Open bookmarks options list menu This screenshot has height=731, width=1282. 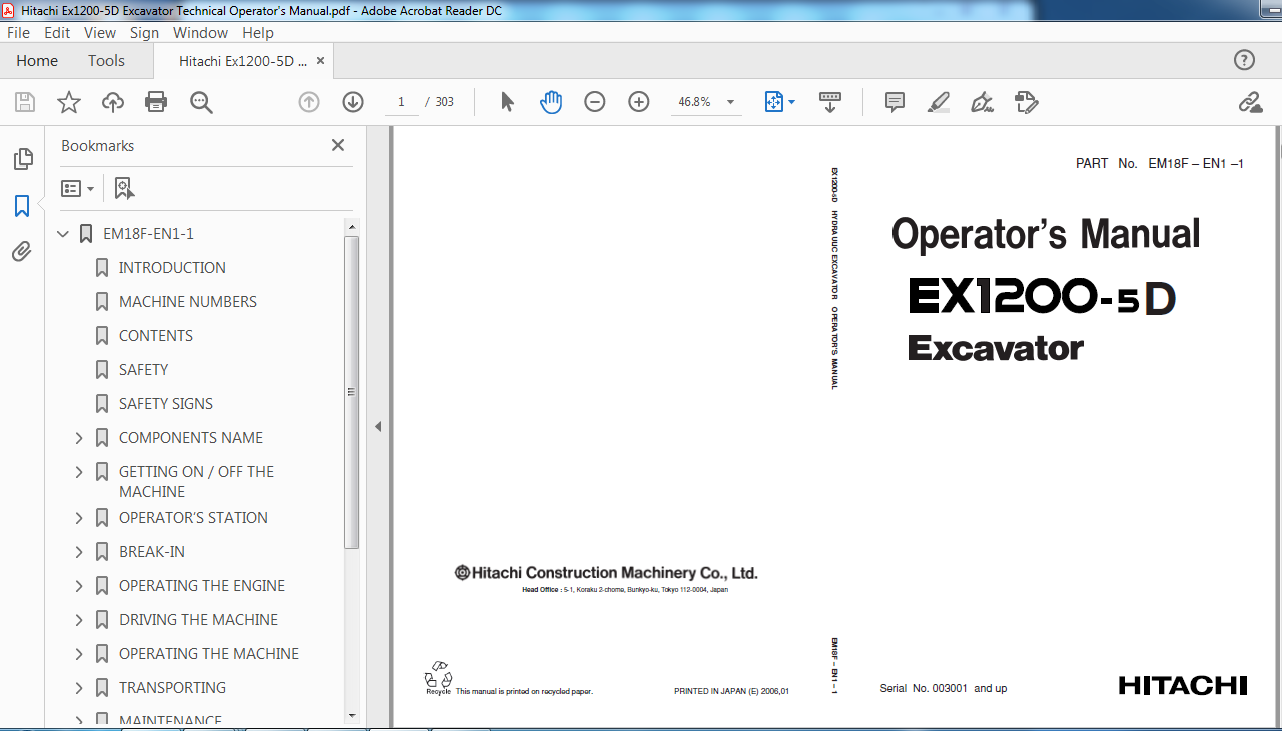point(77,188)
